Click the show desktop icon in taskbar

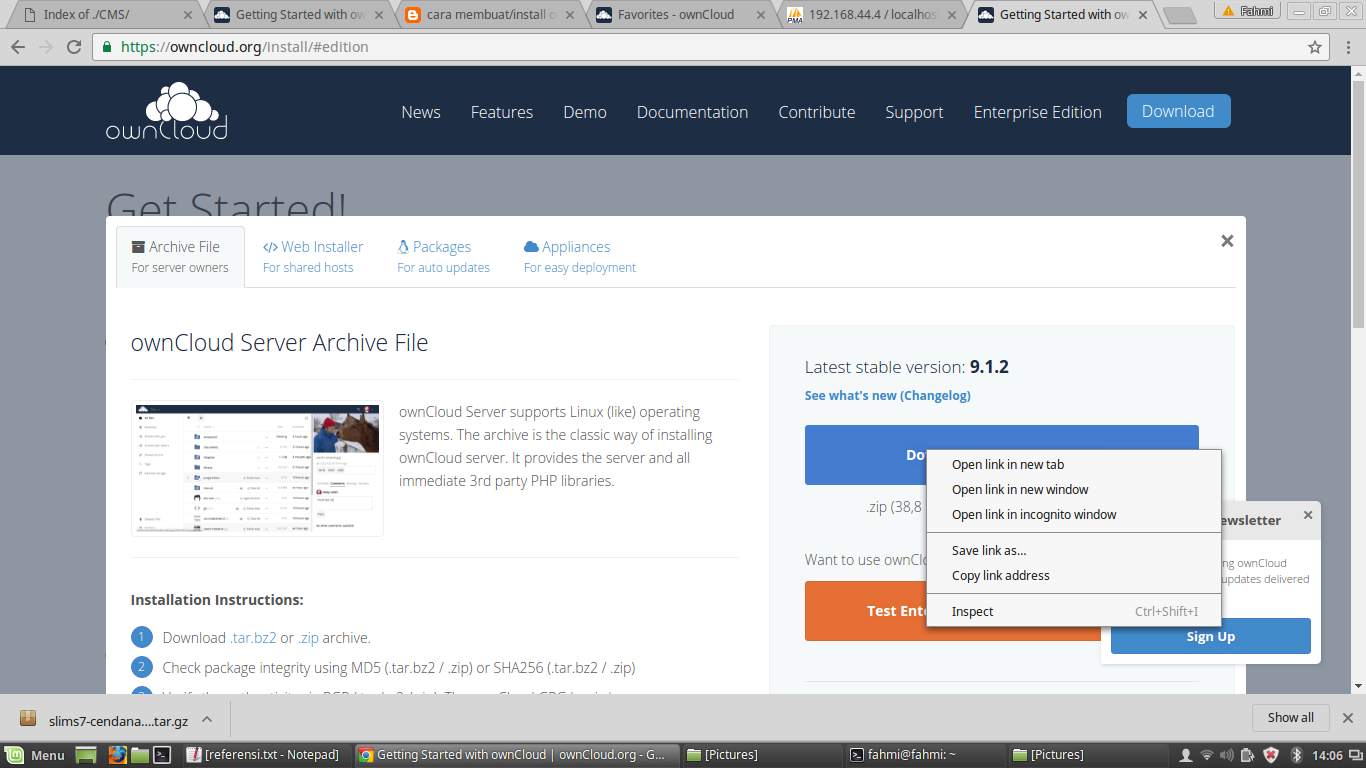(x=86, y=755)
